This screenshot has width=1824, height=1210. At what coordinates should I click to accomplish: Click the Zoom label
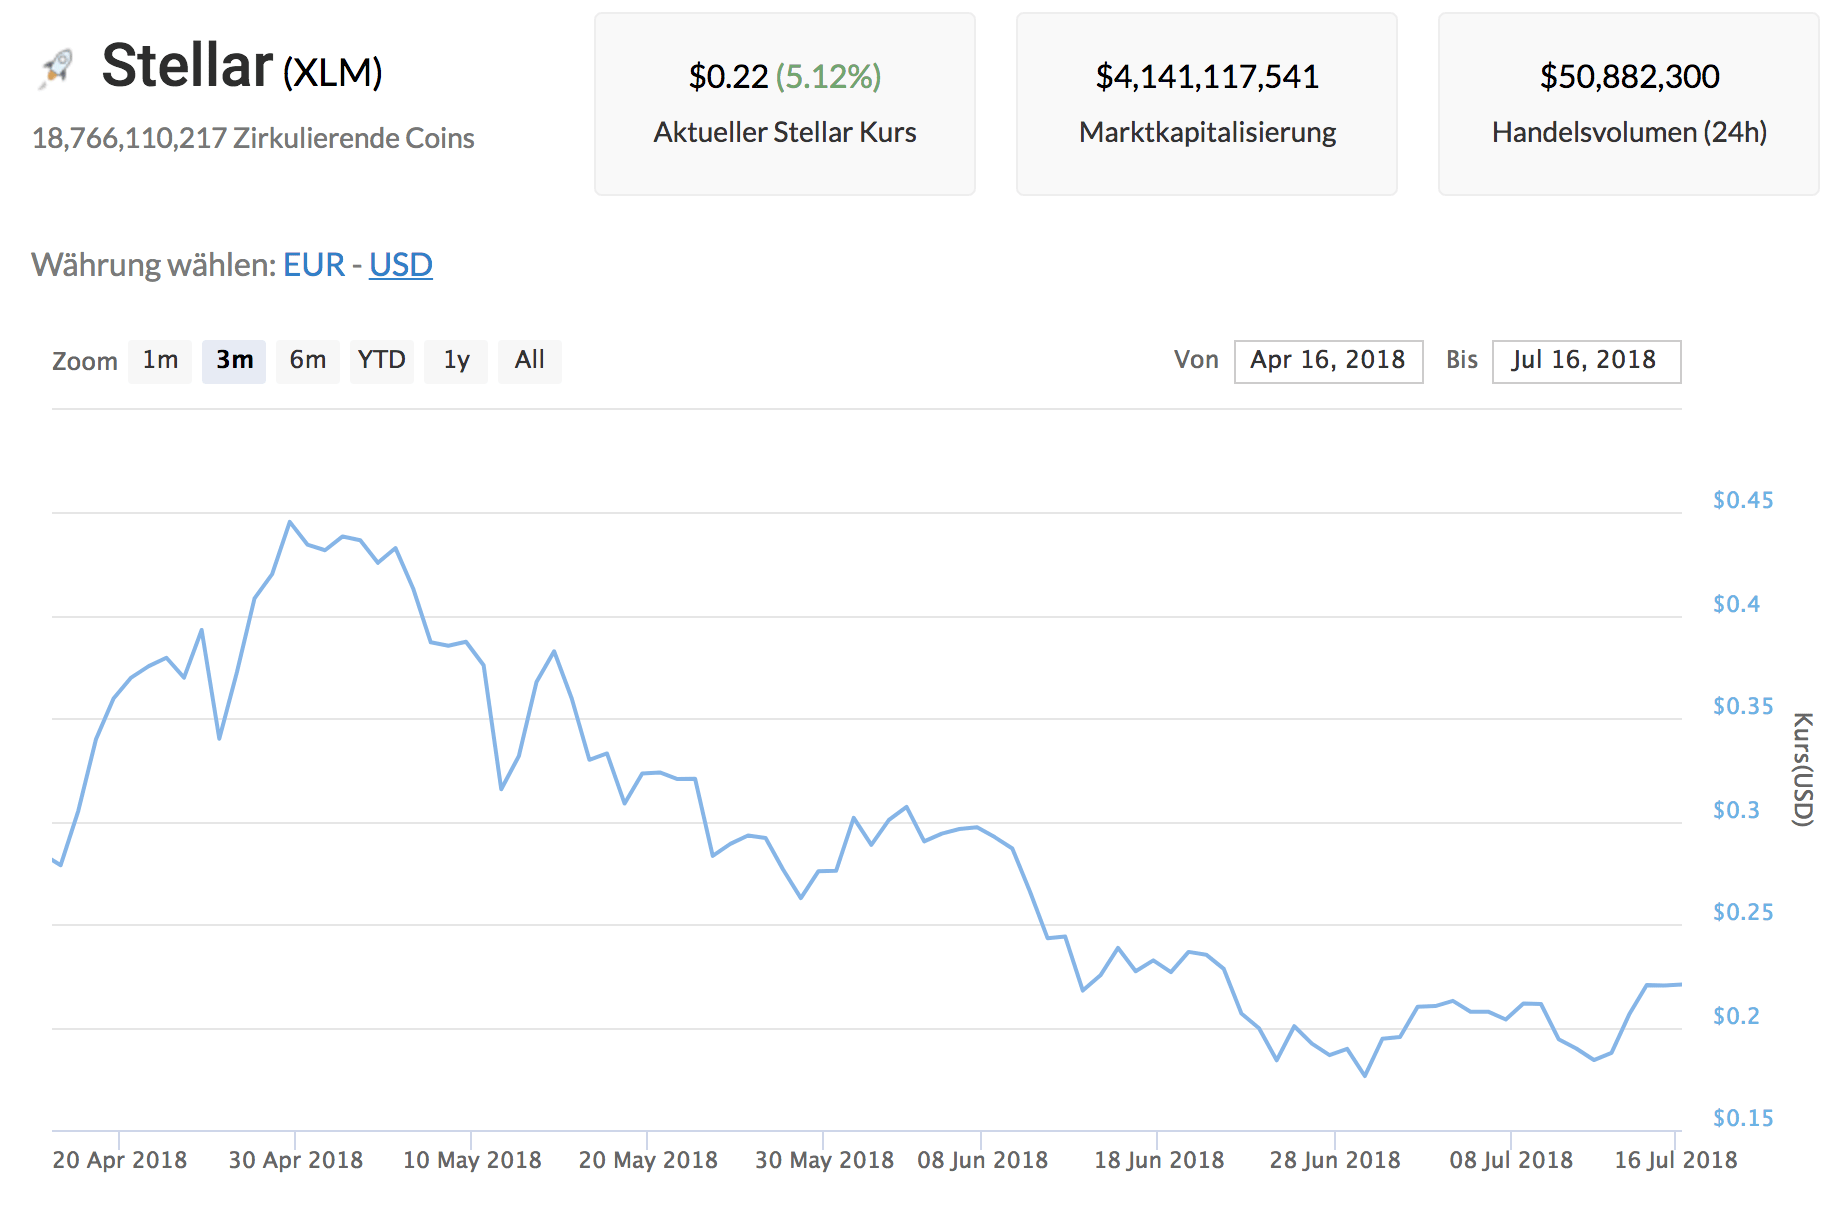(x=85, y=362)
